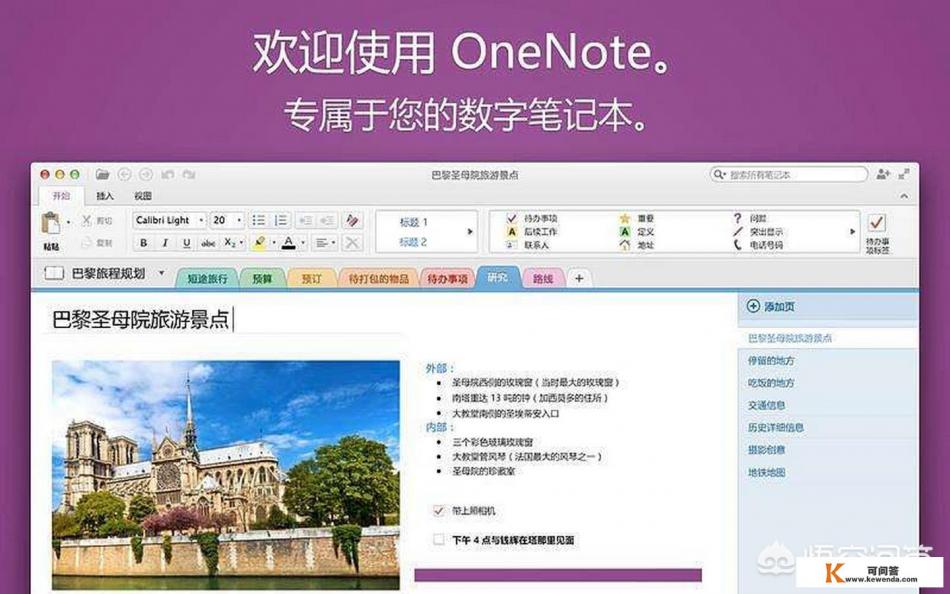Open the 预算 section tab
Screen dimensions: 950x594
pos(262,279)
